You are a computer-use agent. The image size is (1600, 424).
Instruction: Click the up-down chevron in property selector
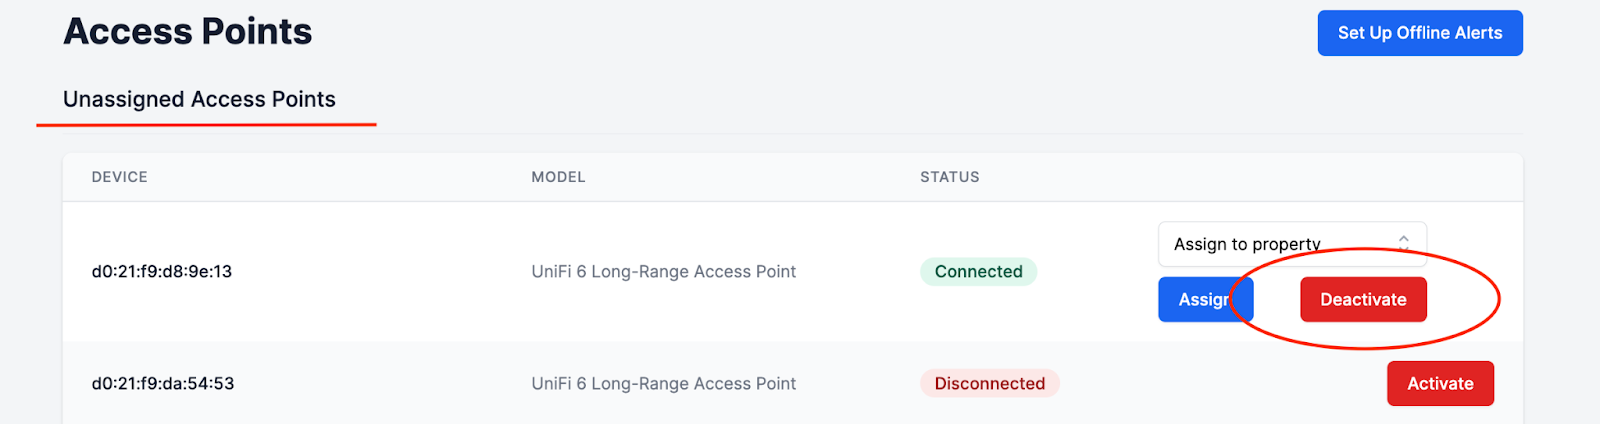1404,243
